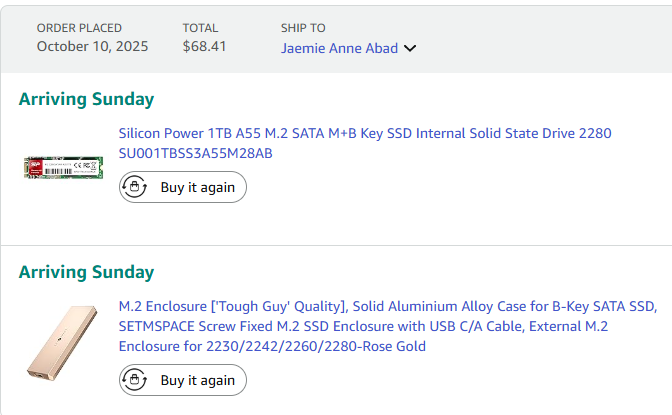Click the SHIP TO header label

pos(303,28)
